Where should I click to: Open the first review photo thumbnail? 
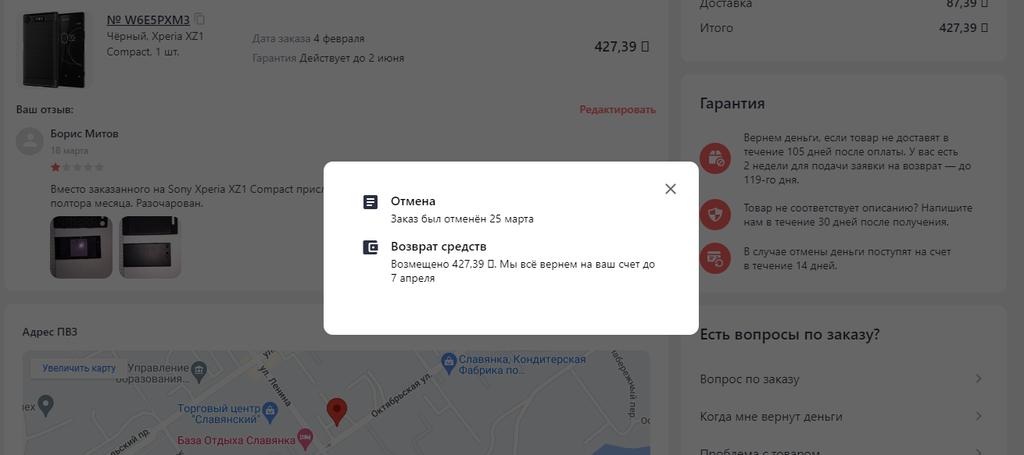[82, 247]
